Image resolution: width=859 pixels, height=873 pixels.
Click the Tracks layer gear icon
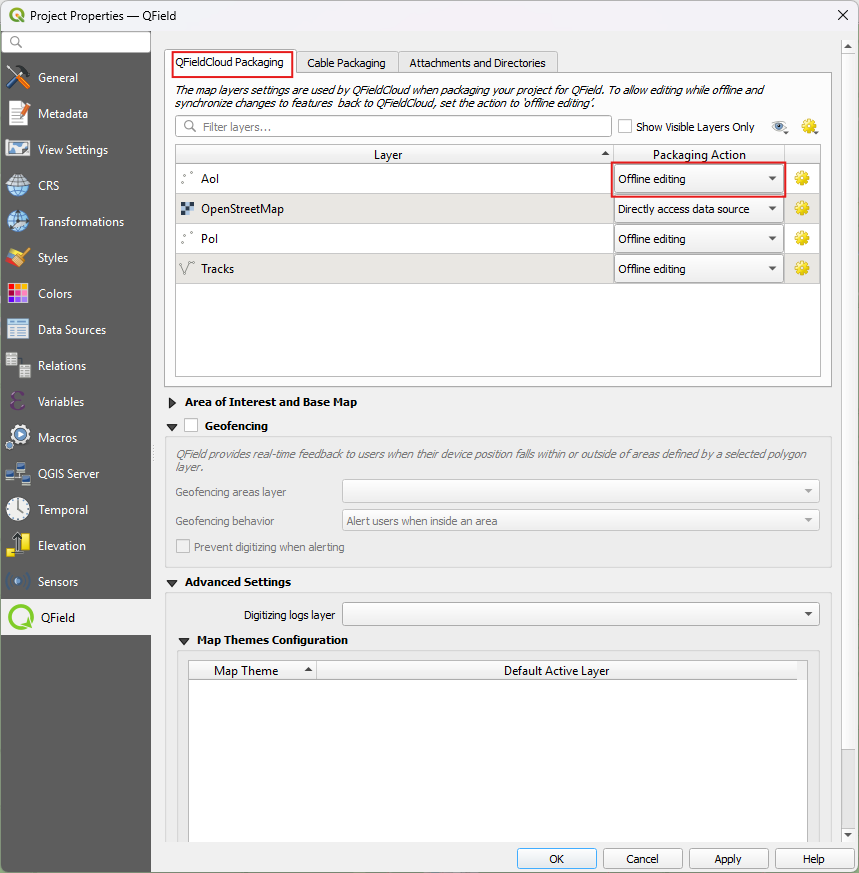click(x=801, y=269)
